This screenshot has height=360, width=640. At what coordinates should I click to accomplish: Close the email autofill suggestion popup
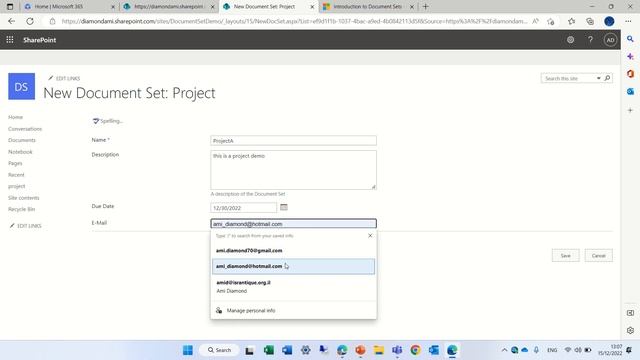[370, 236]
